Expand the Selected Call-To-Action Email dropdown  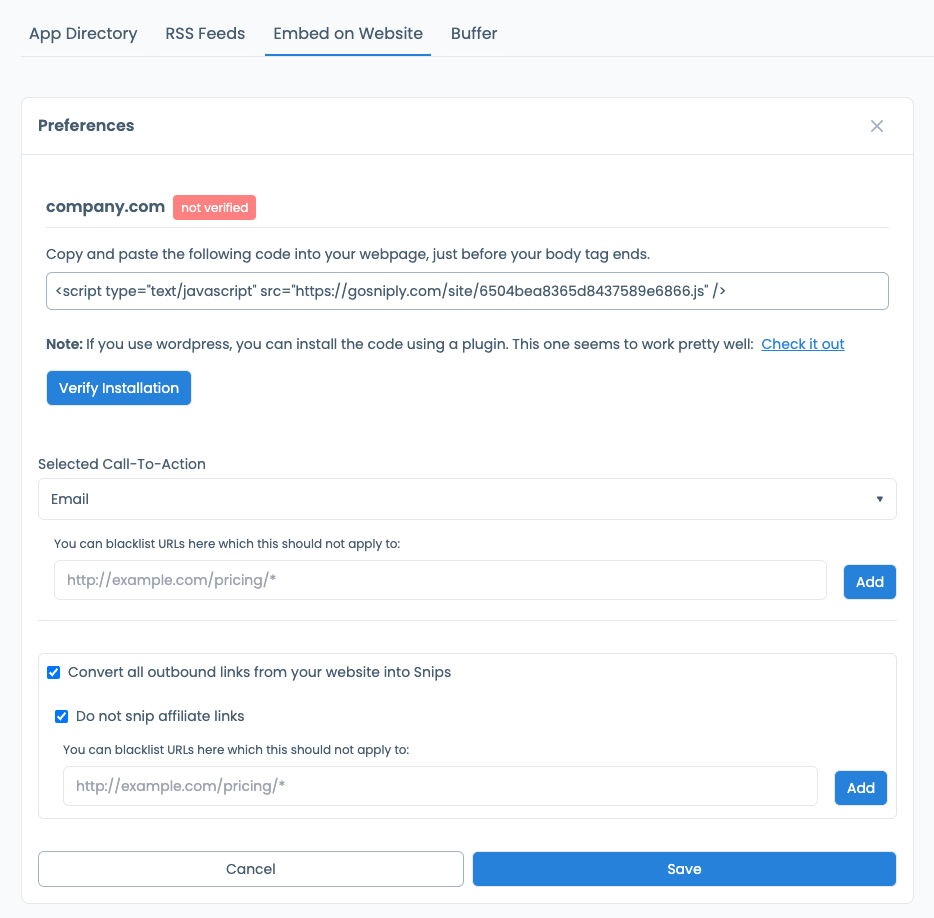(467, 499)
